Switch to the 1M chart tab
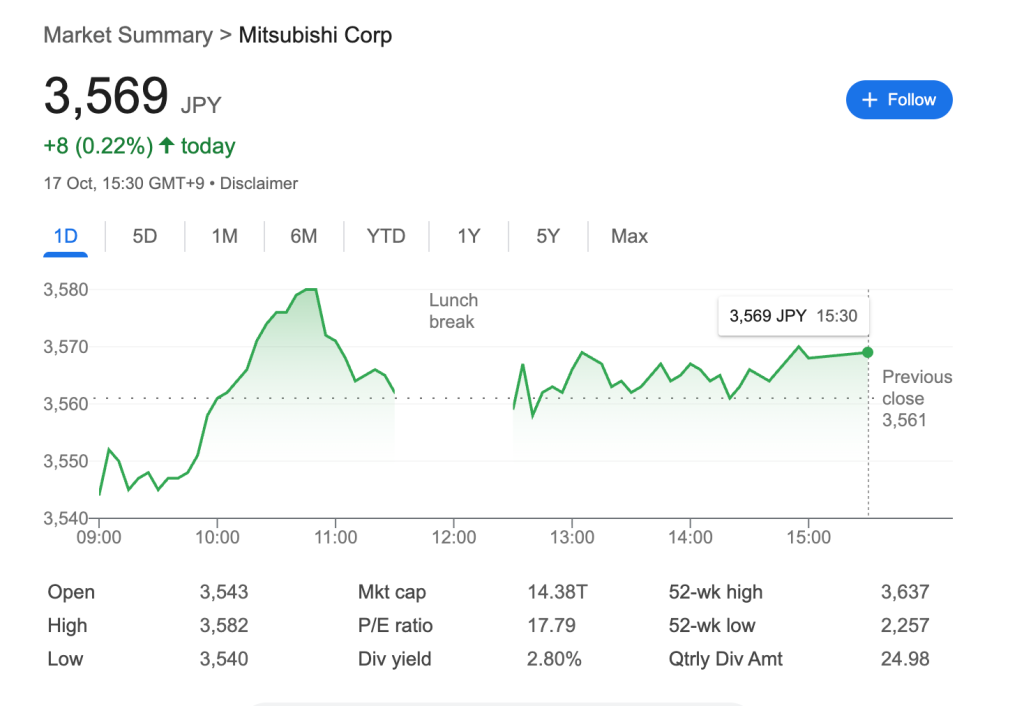This screenshot has height=706, width=1024. (x=224, y=237)
